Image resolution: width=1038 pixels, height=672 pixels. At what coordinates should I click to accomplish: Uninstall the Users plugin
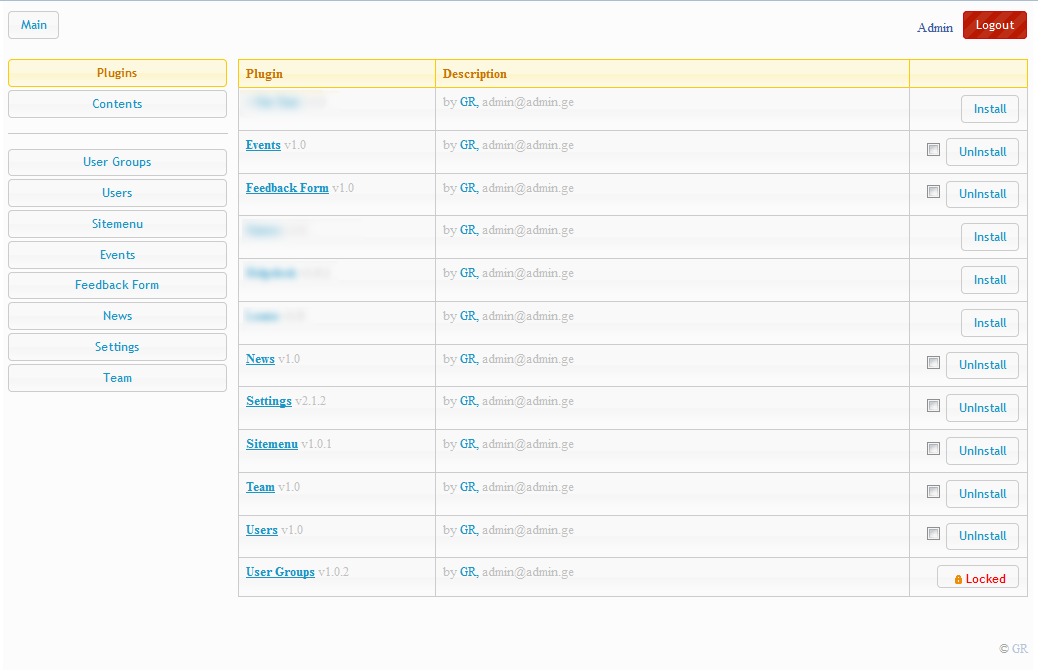tap(982, 536)
